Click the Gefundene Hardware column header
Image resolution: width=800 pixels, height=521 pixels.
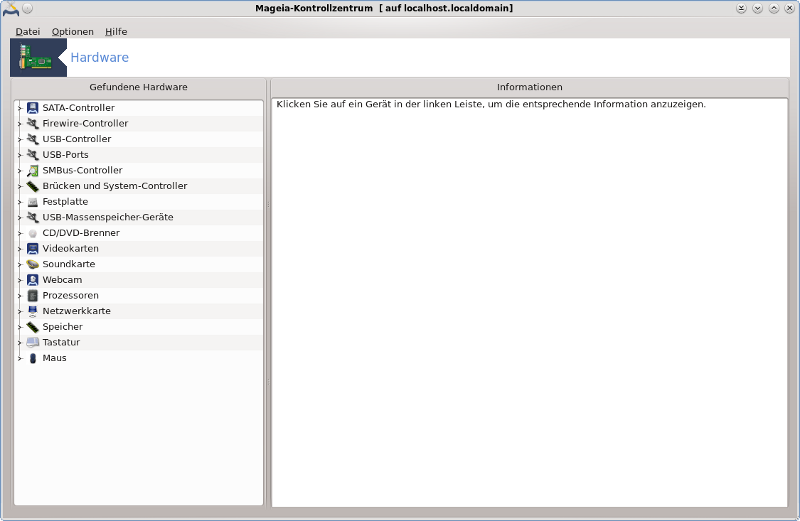138,87
